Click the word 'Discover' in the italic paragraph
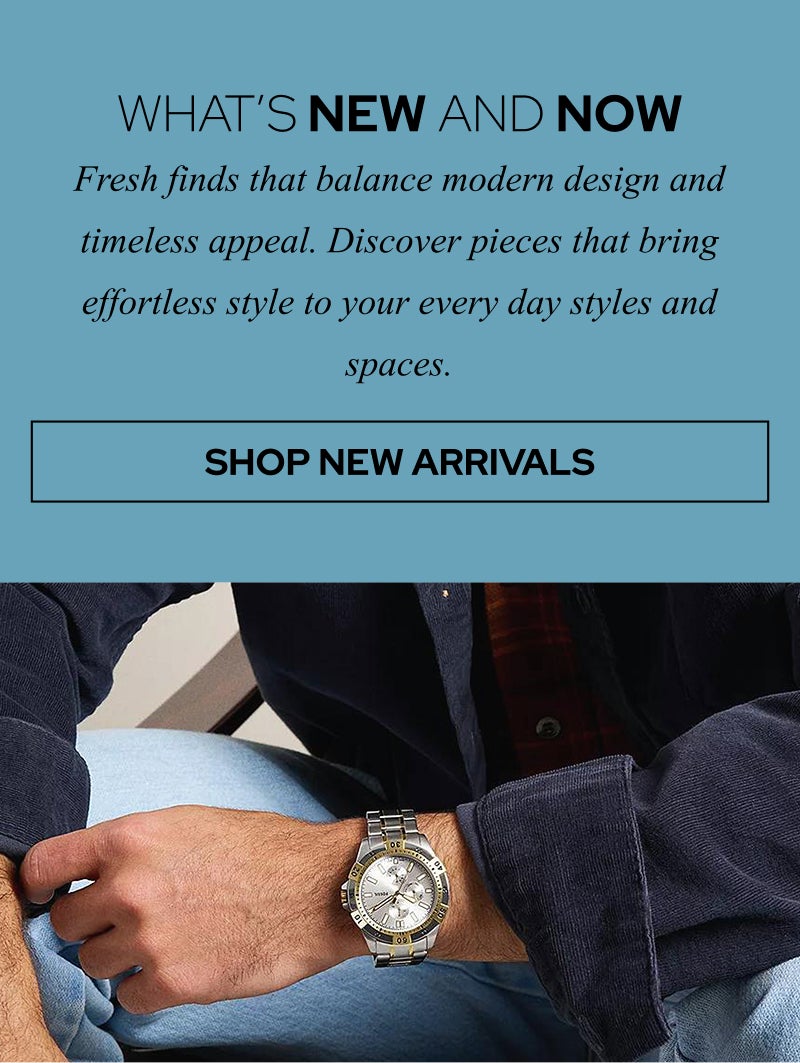Viewport: 800px width, 1063px height. pos(394,242)
